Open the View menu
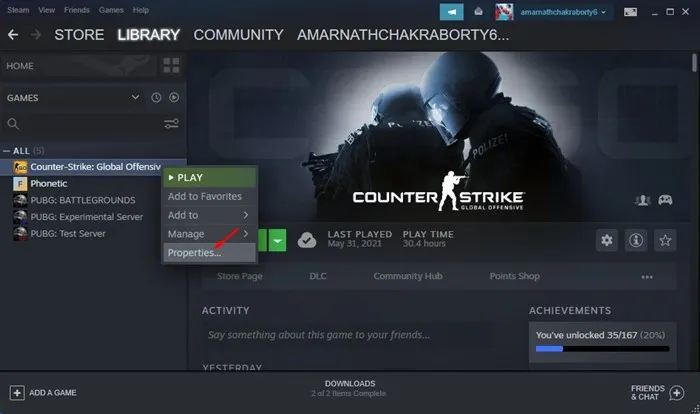 46,10
